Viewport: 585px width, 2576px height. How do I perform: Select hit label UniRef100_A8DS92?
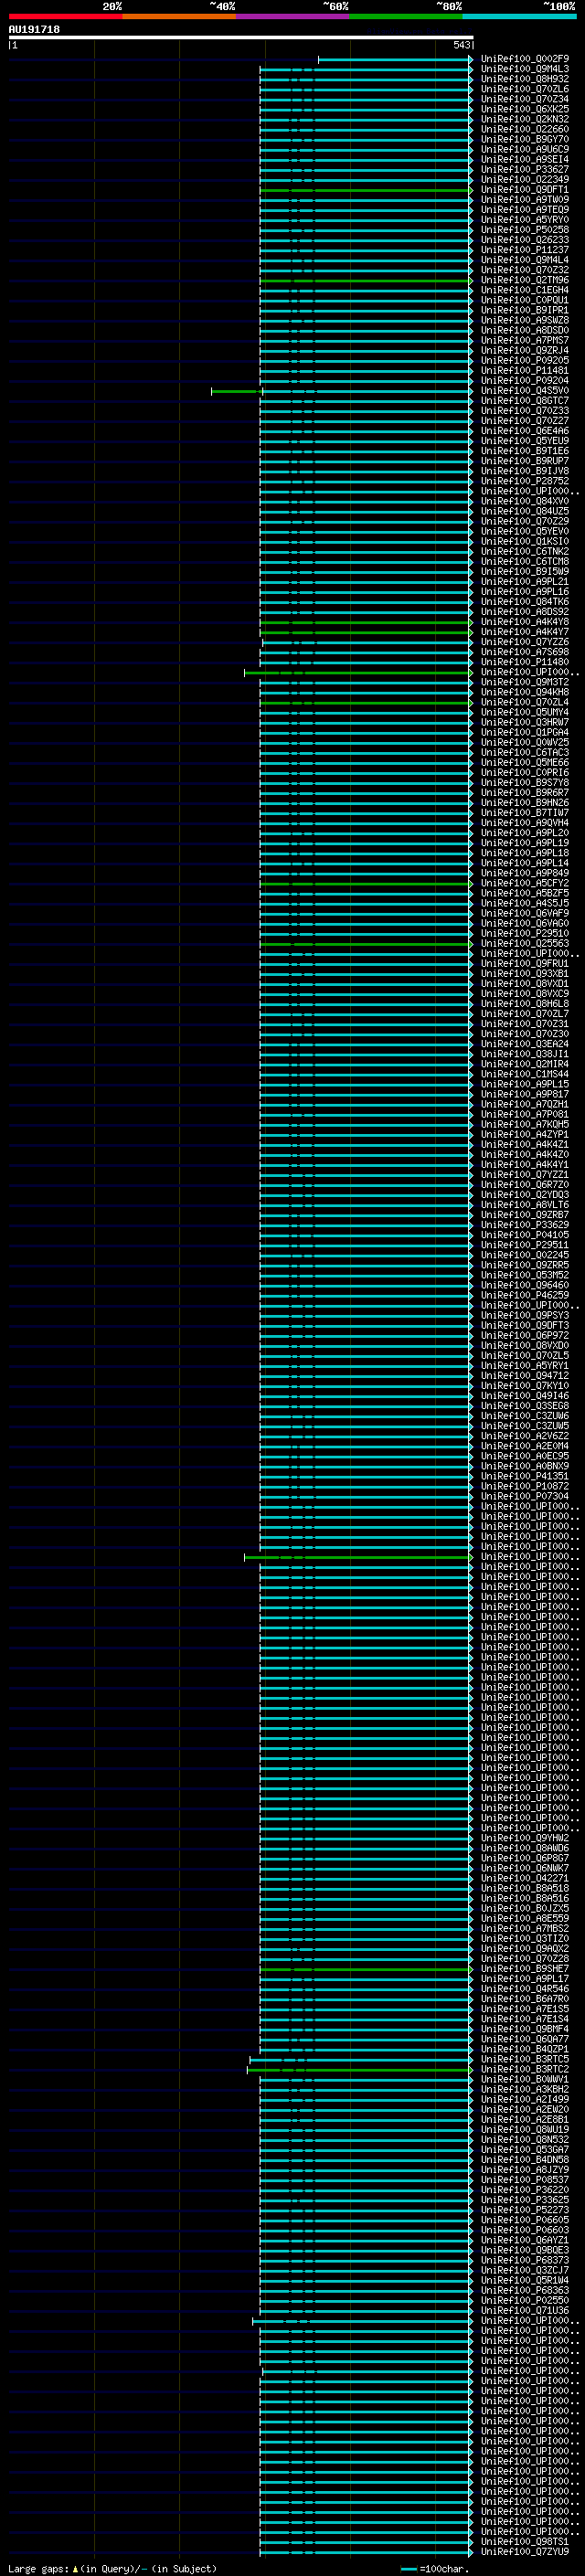(525, 611)
